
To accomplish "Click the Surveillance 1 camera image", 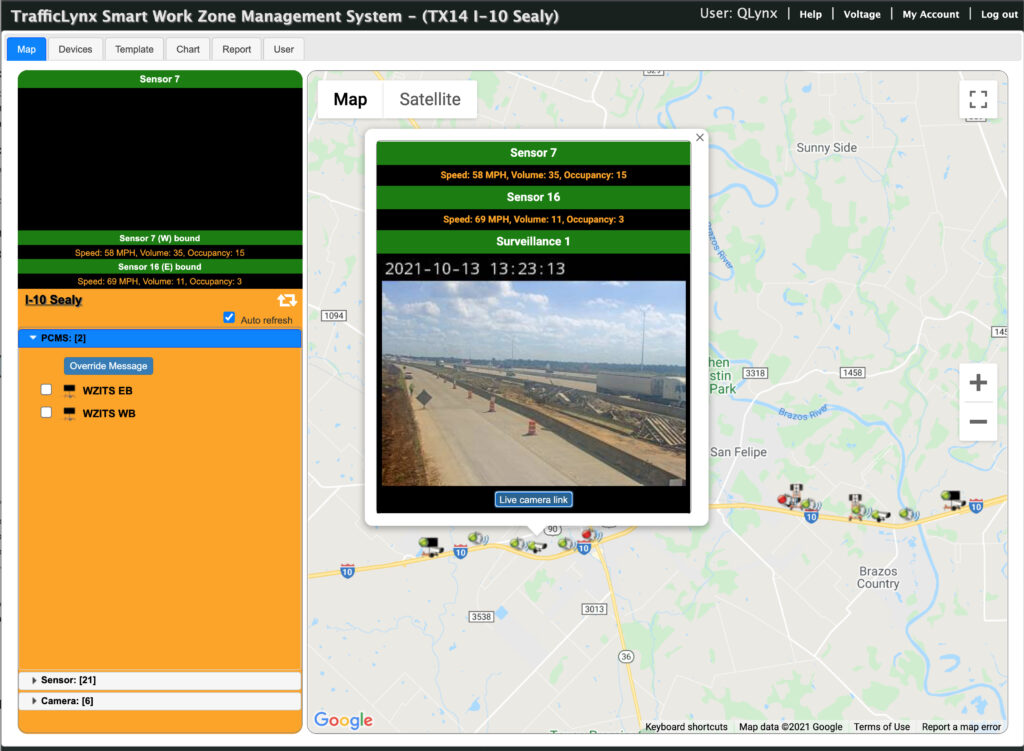I will (x=534, y=383).
